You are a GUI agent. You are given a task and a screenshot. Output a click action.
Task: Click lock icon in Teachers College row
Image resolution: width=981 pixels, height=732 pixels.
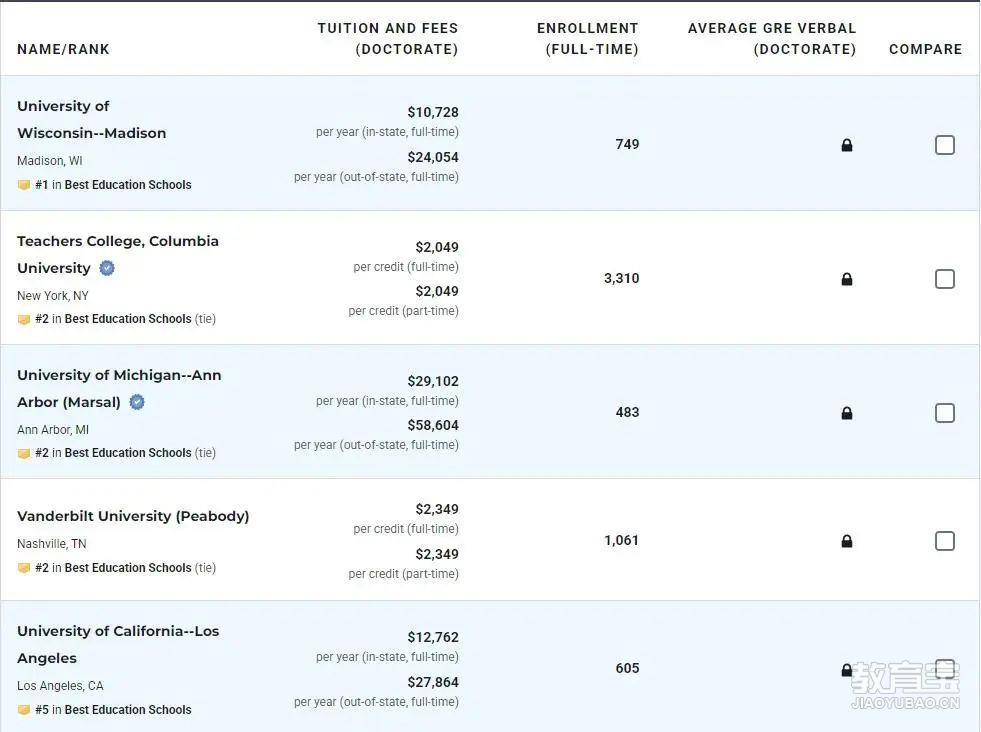pyautogui.click(x=846, y=279)
